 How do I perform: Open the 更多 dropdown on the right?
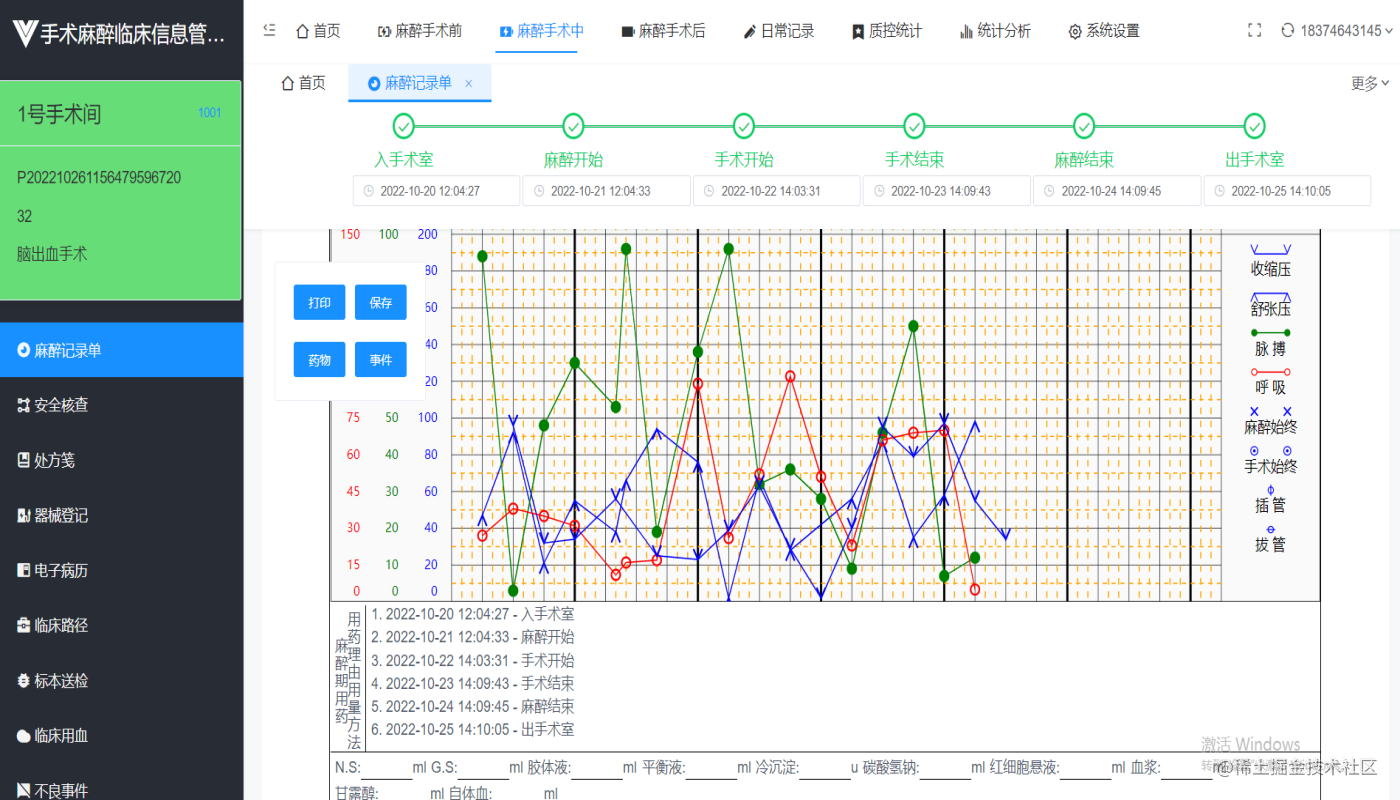pyautogui.click(x=1368, y=83)
